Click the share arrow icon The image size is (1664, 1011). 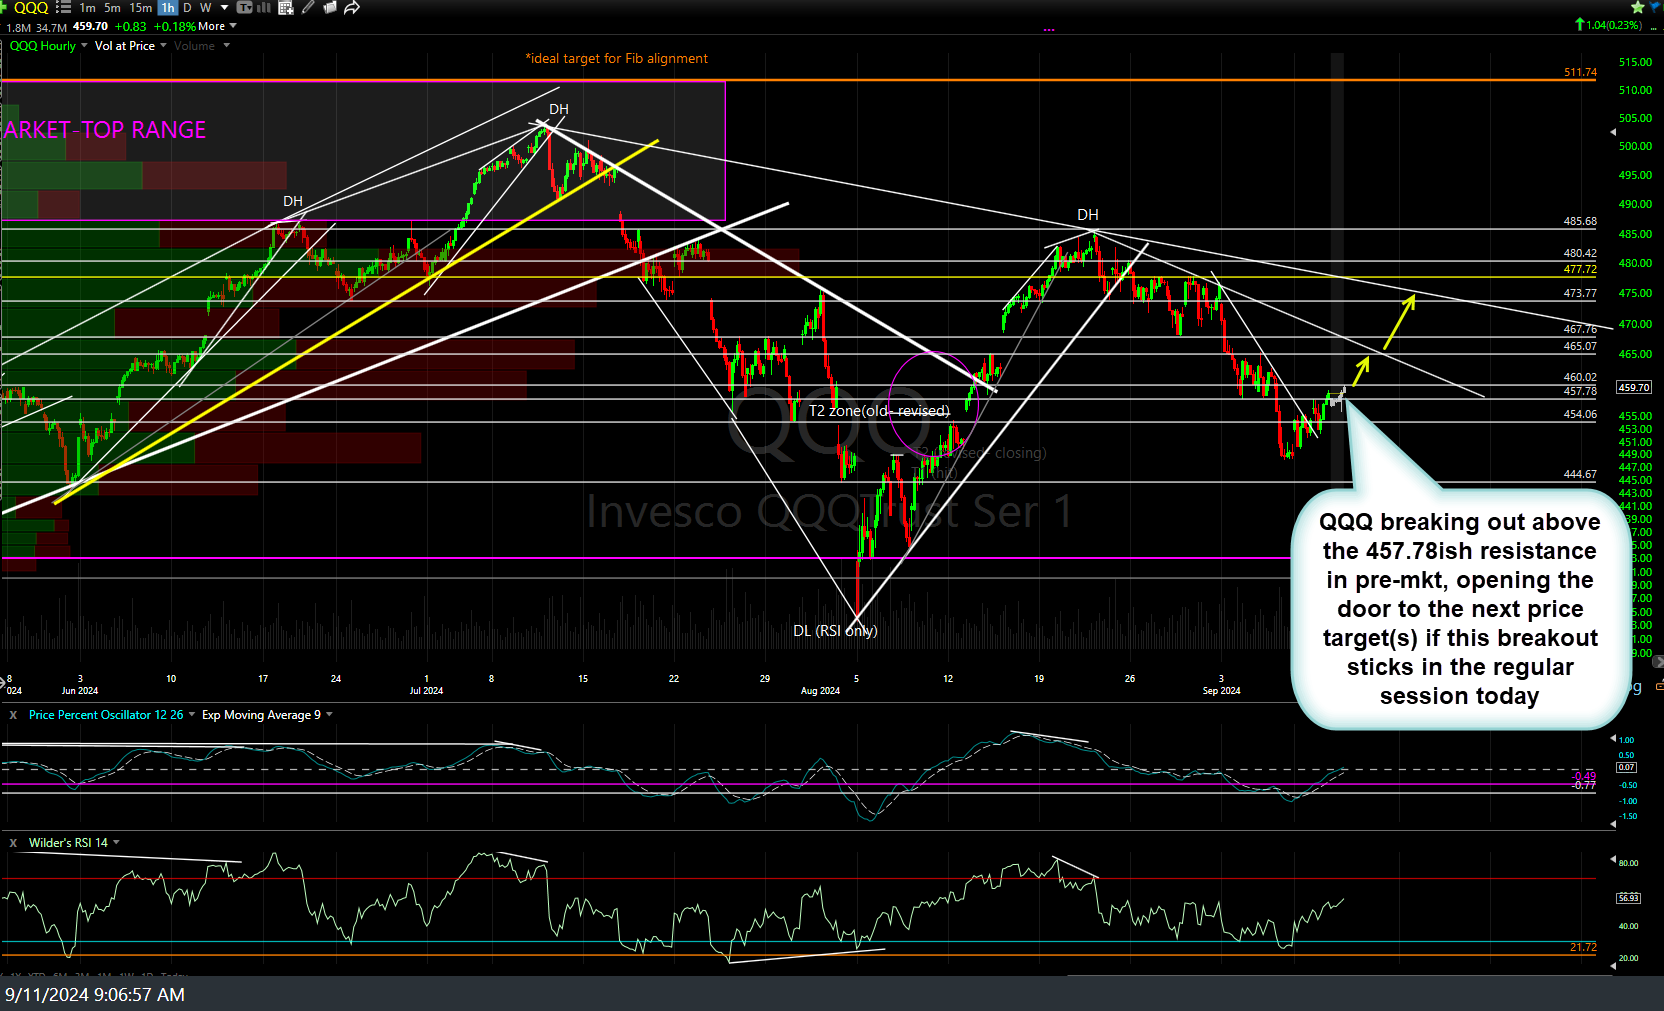click(351, 8)
